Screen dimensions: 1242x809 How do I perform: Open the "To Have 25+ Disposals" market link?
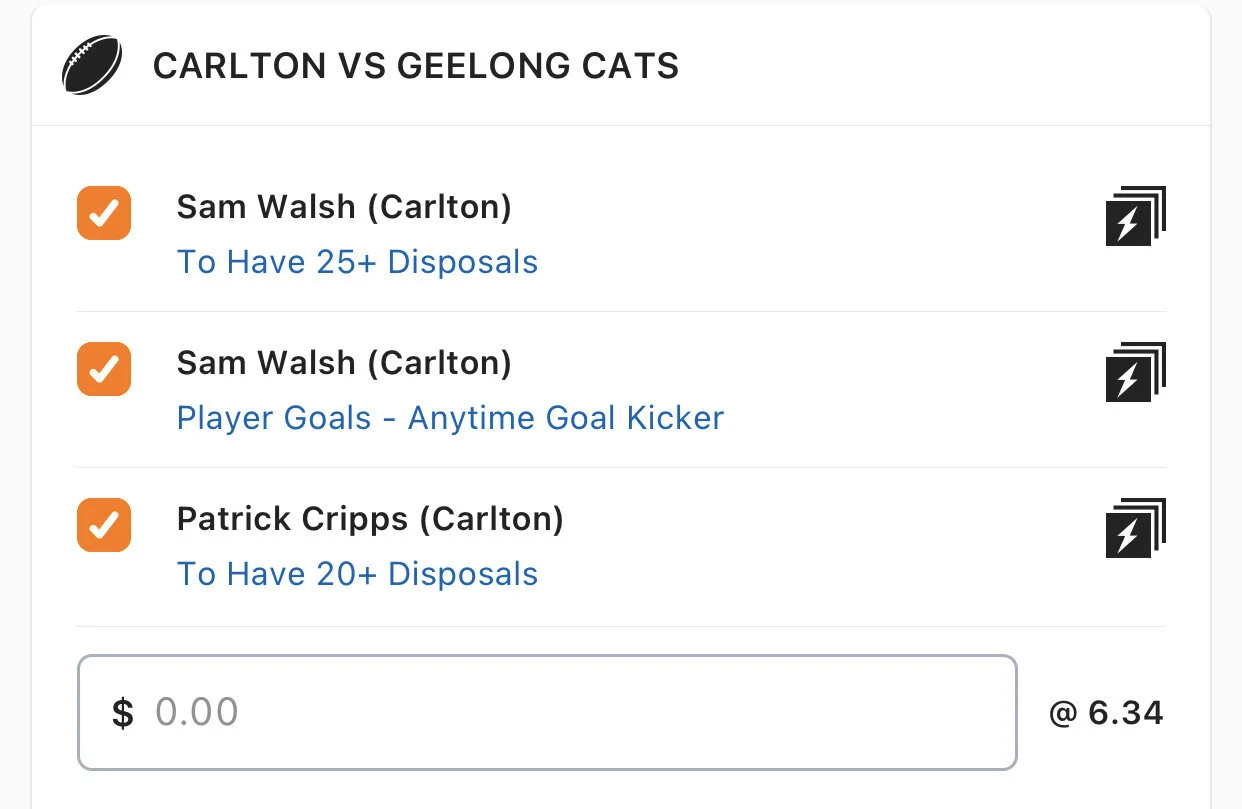point(357,262)
